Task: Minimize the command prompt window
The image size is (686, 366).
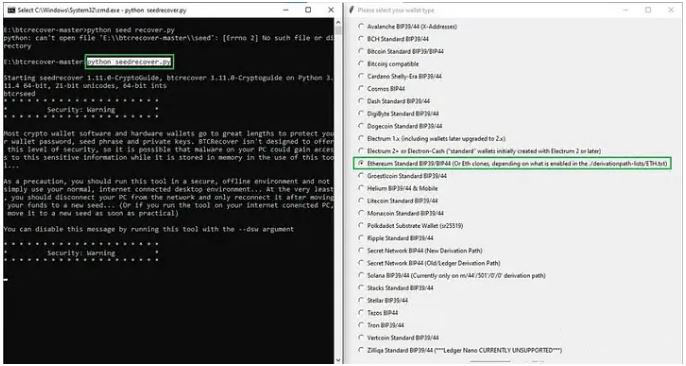Action: (x=285, y=10)
